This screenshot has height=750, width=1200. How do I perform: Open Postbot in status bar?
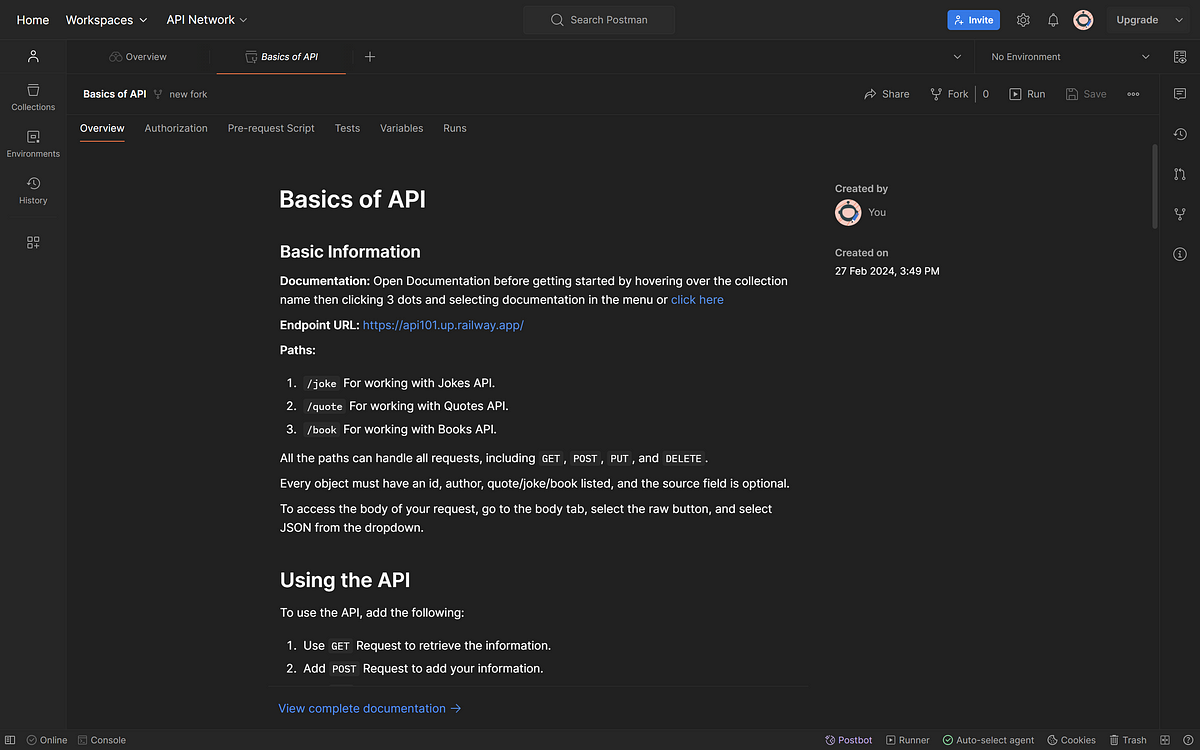[848, 740]
